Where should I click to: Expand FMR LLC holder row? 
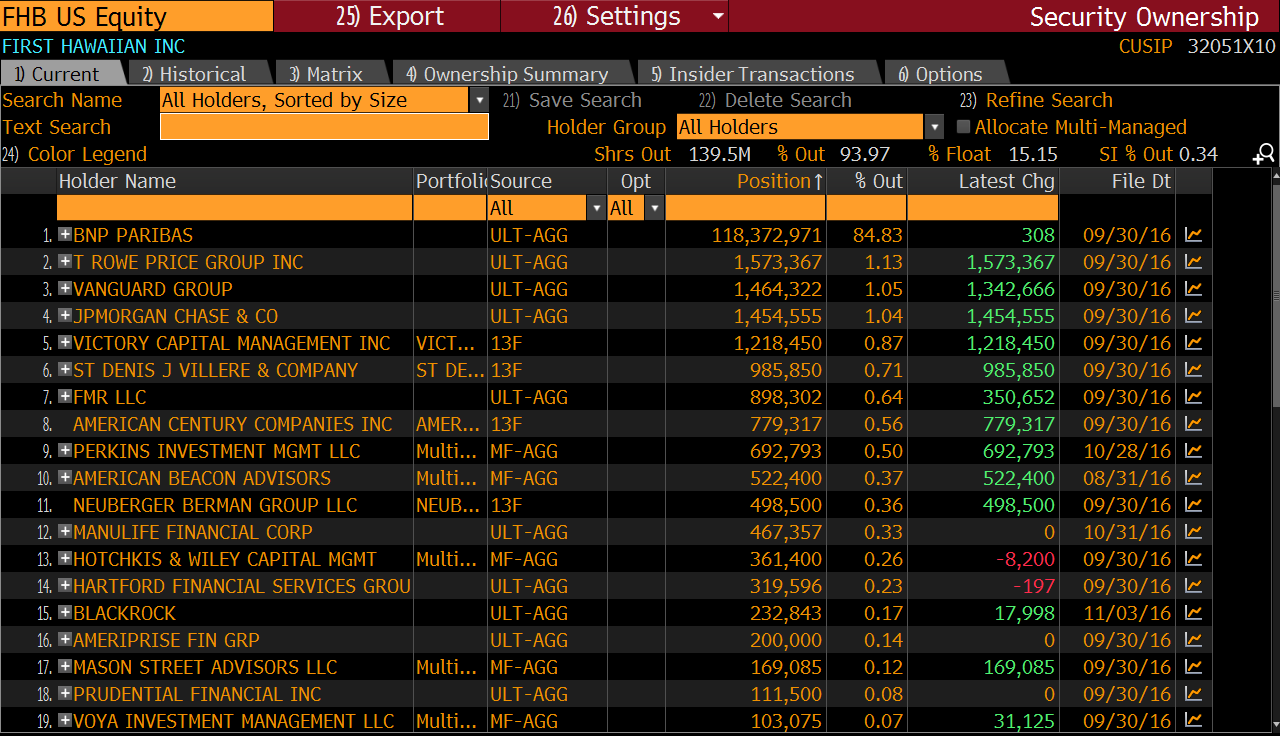(65, 396)
